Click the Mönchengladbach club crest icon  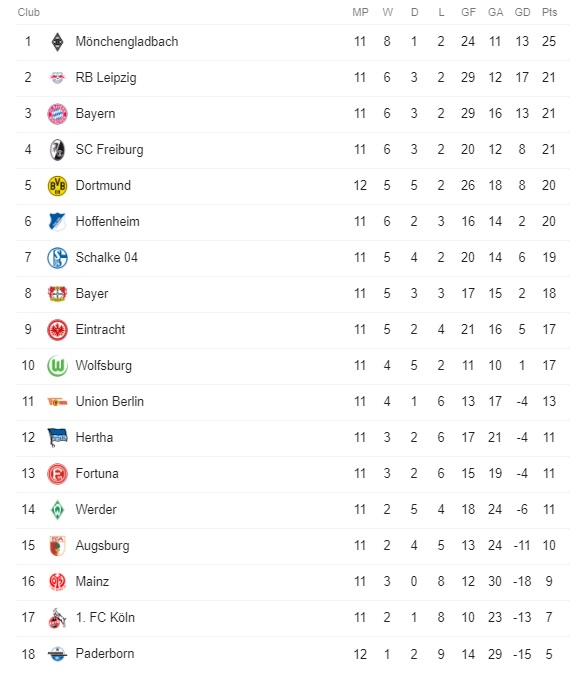click(x=57, y=42)
